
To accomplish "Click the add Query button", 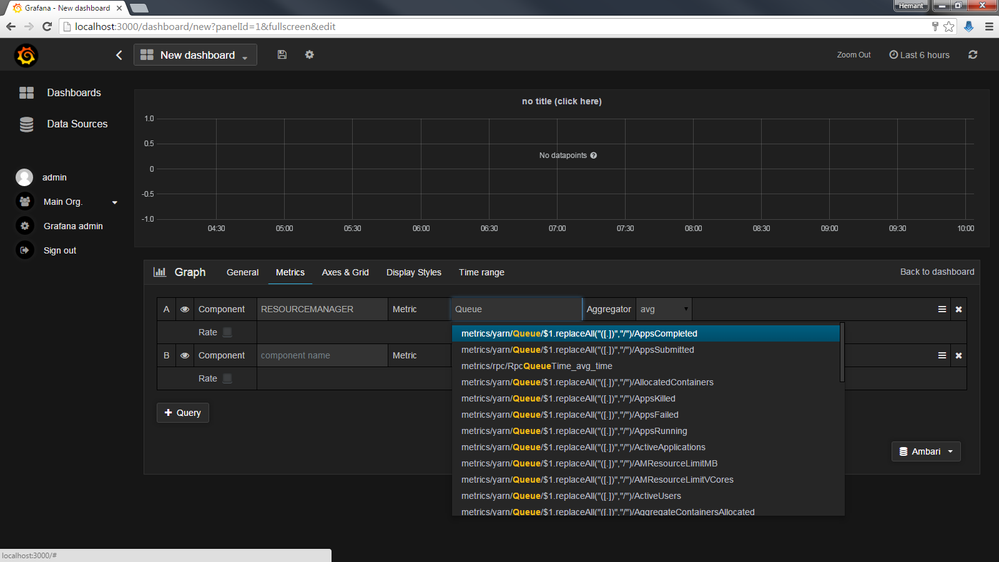I will pyautogui.click(x=183, y=413).
